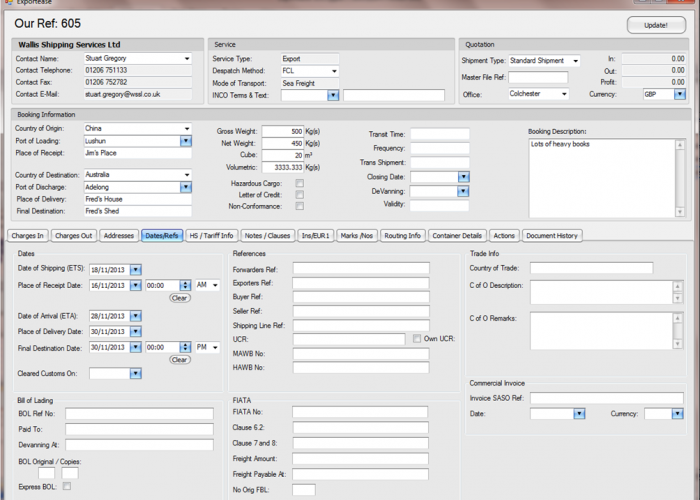This screenshot has height=500, width=700.
Task: Click the Gross Weight field
Action: pyautogui.click(x=283, y=132)
